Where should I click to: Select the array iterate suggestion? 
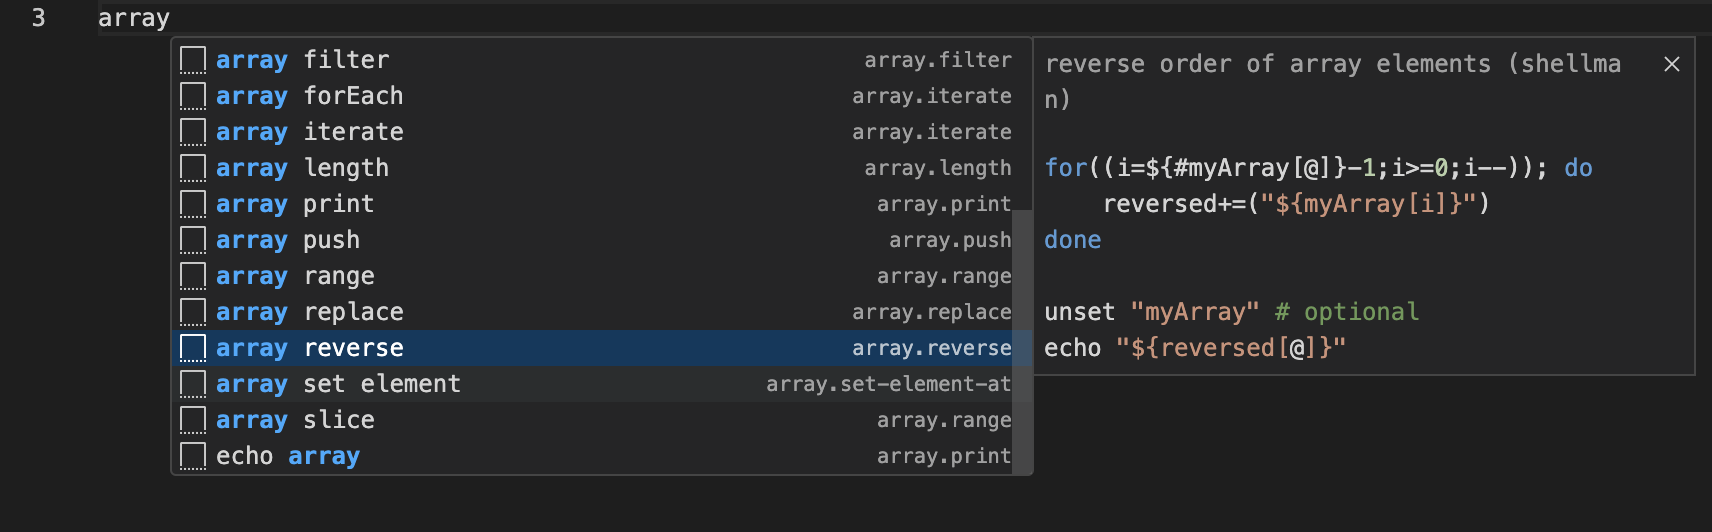tap(601, 132)
